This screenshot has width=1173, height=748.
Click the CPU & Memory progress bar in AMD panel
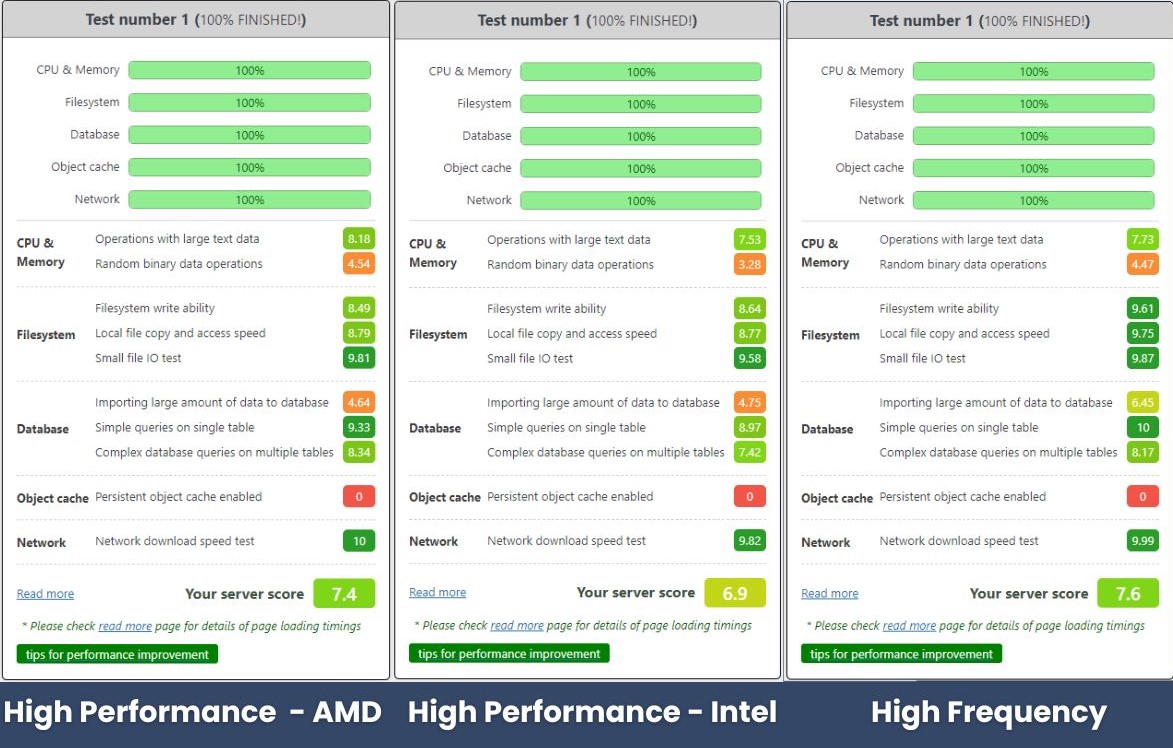249,70
